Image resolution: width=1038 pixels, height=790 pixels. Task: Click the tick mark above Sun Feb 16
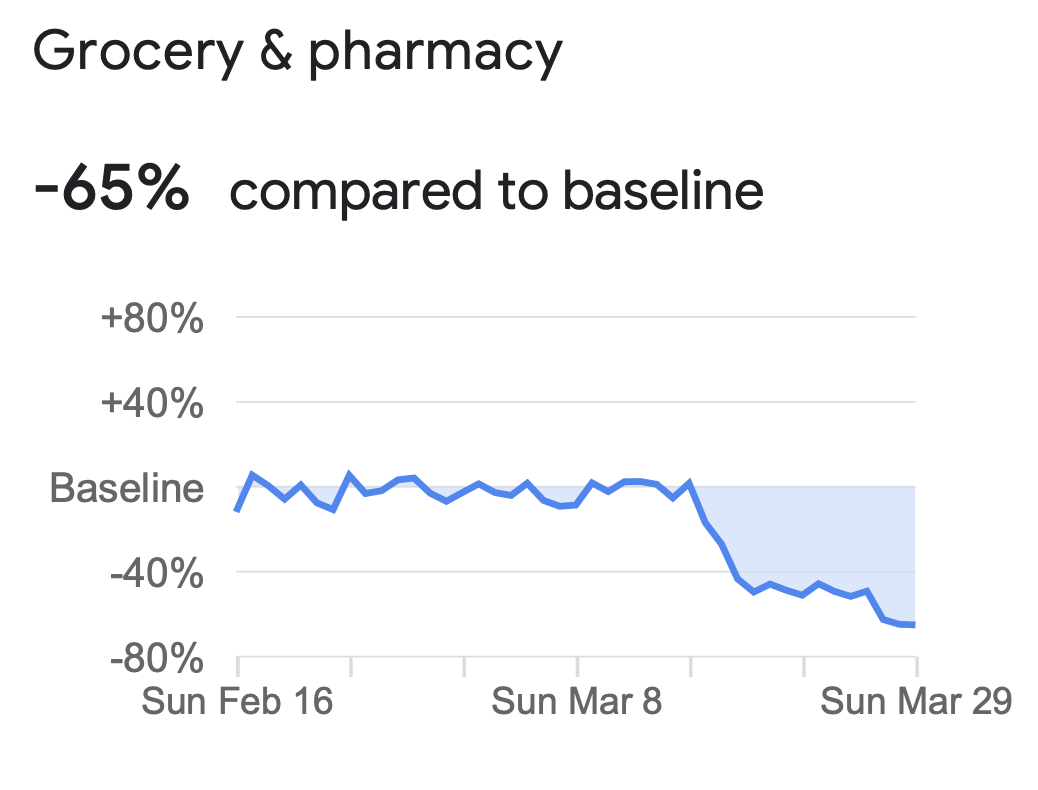238,667
